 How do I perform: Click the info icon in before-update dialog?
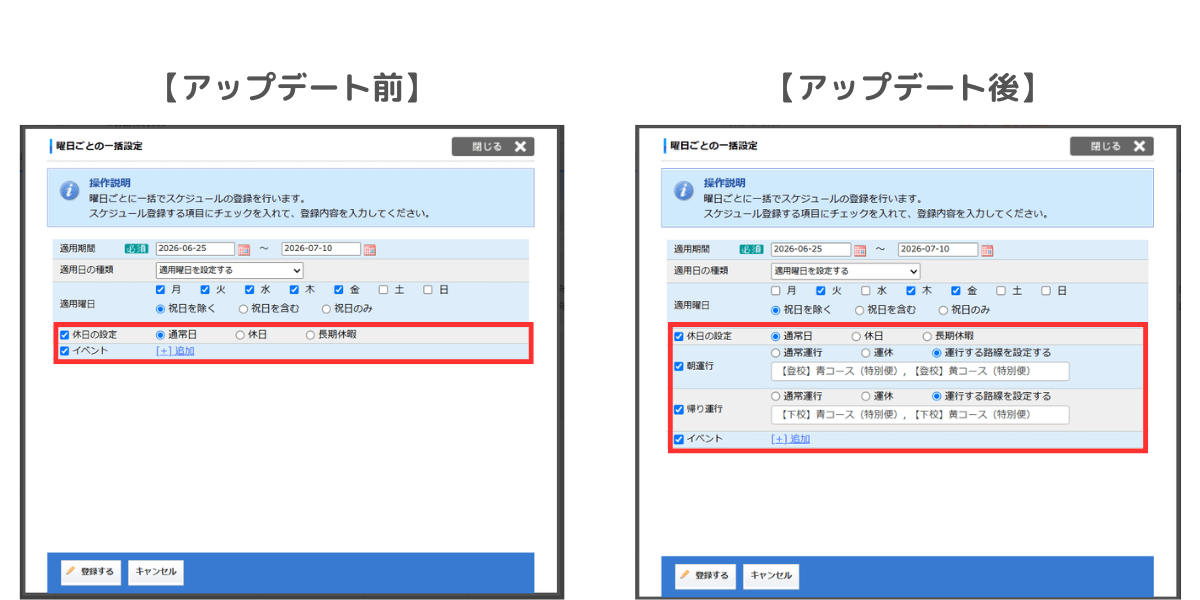click(69, 190)
